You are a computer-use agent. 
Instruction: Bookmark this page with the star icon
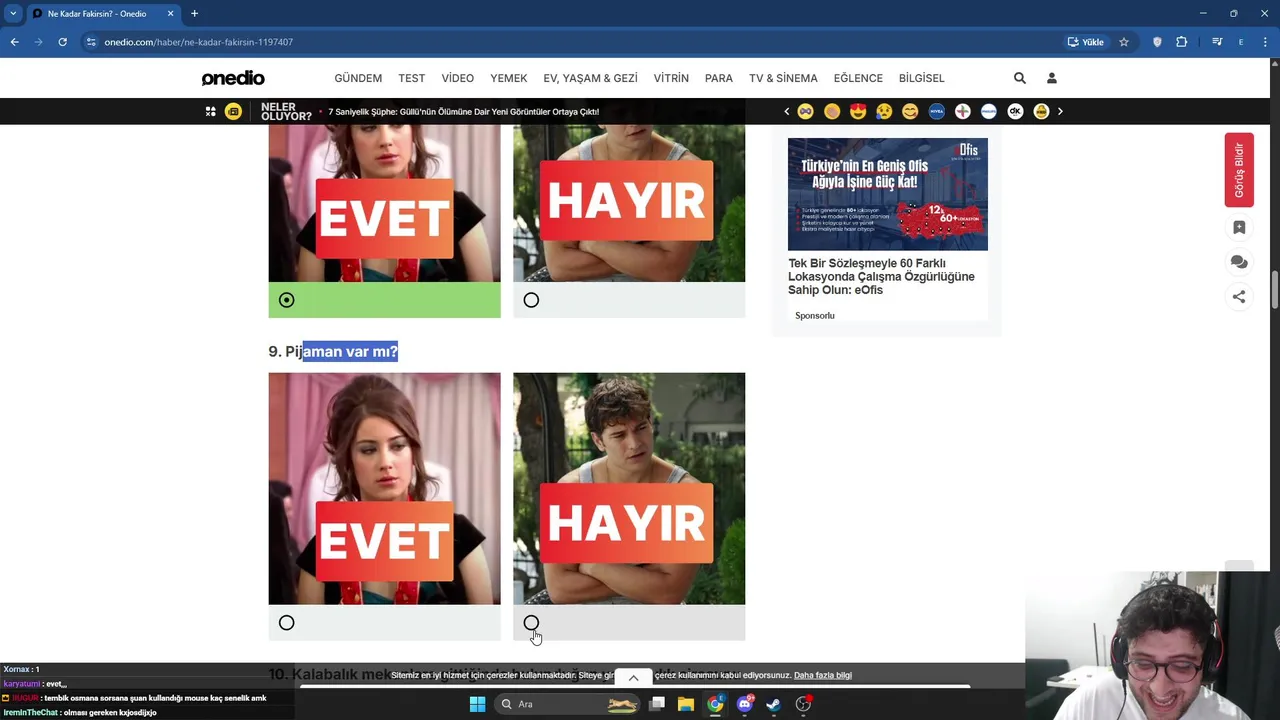pyautogui.click(x=1124, y=42)
